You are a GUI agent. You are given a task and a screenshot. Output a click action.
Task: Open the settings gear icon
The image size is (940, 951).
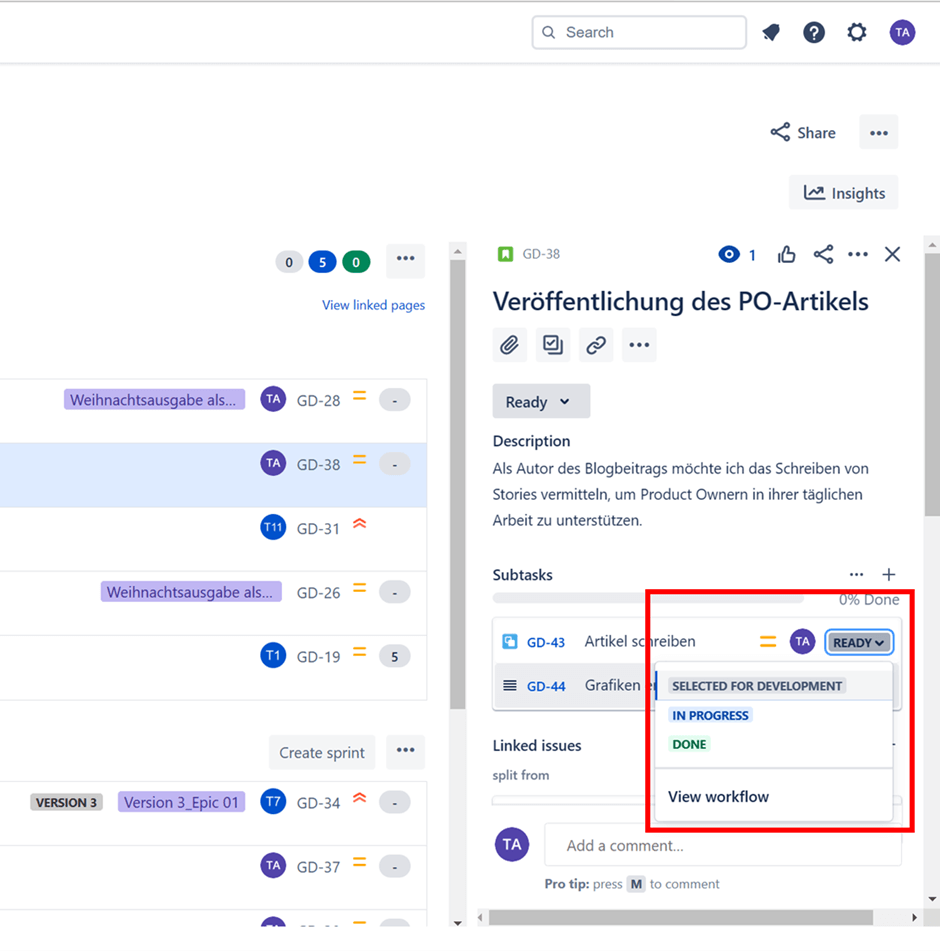pos(857,33)
